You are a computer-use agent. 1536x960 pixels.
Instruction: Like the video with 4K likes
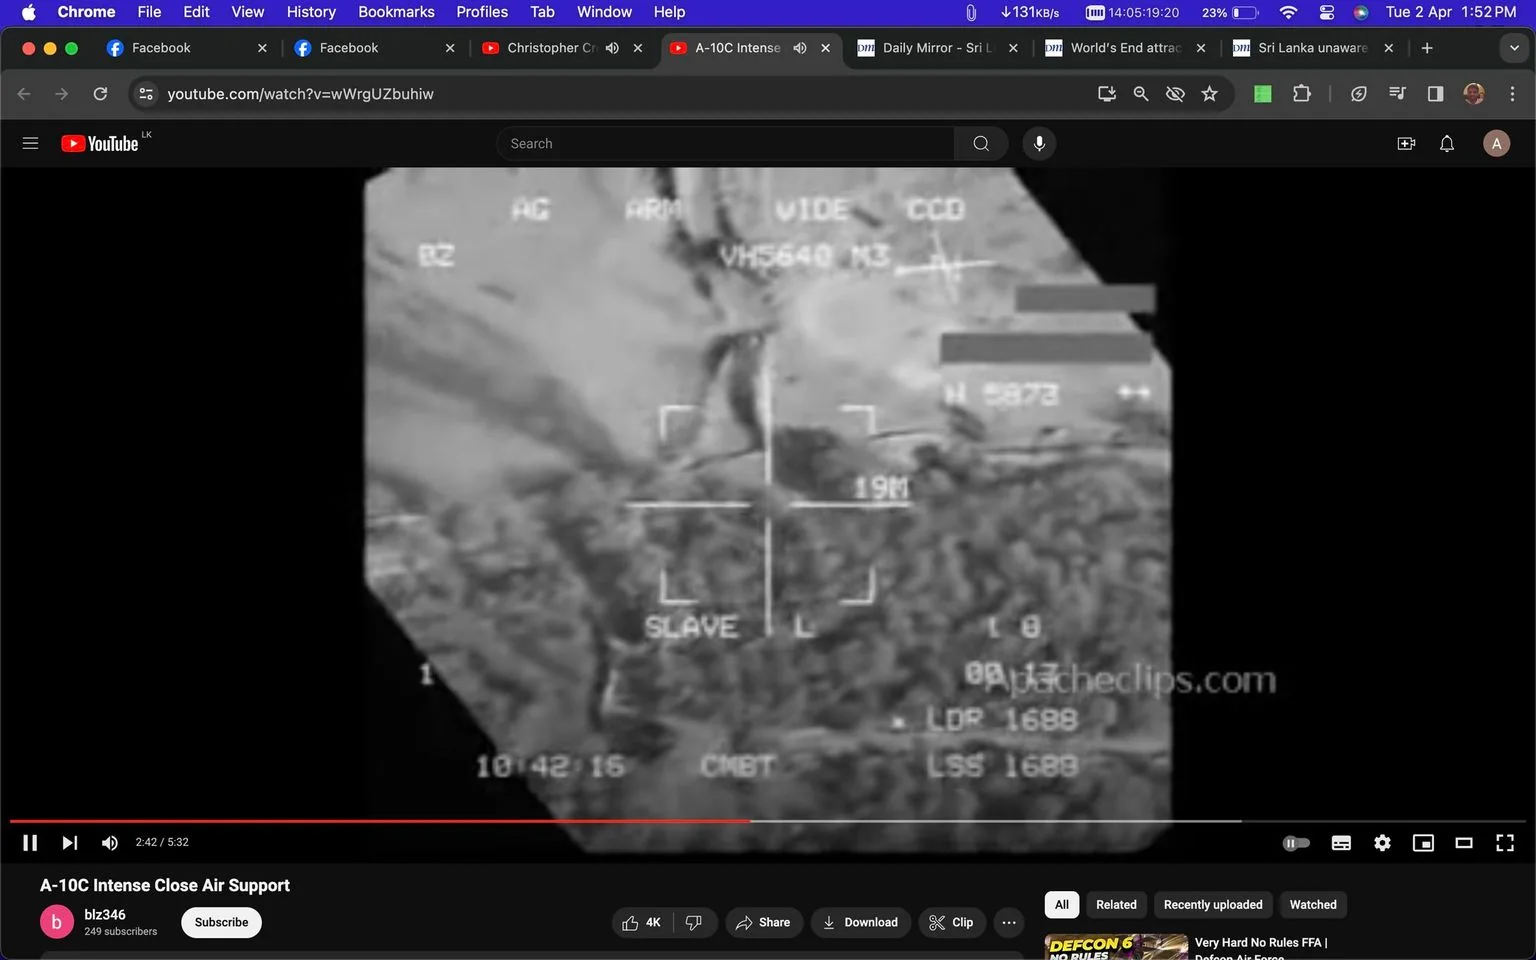point(642,922)
